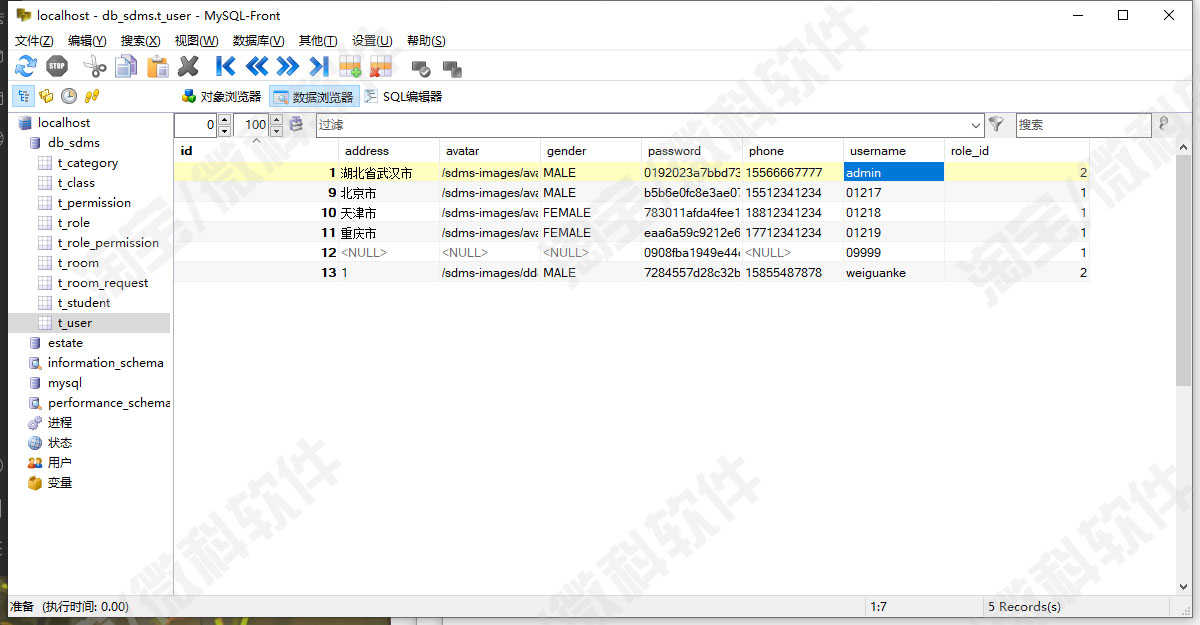This screenshot has height=625, width=1200.
Task: Select the t_room table
Action: (78, 262)
